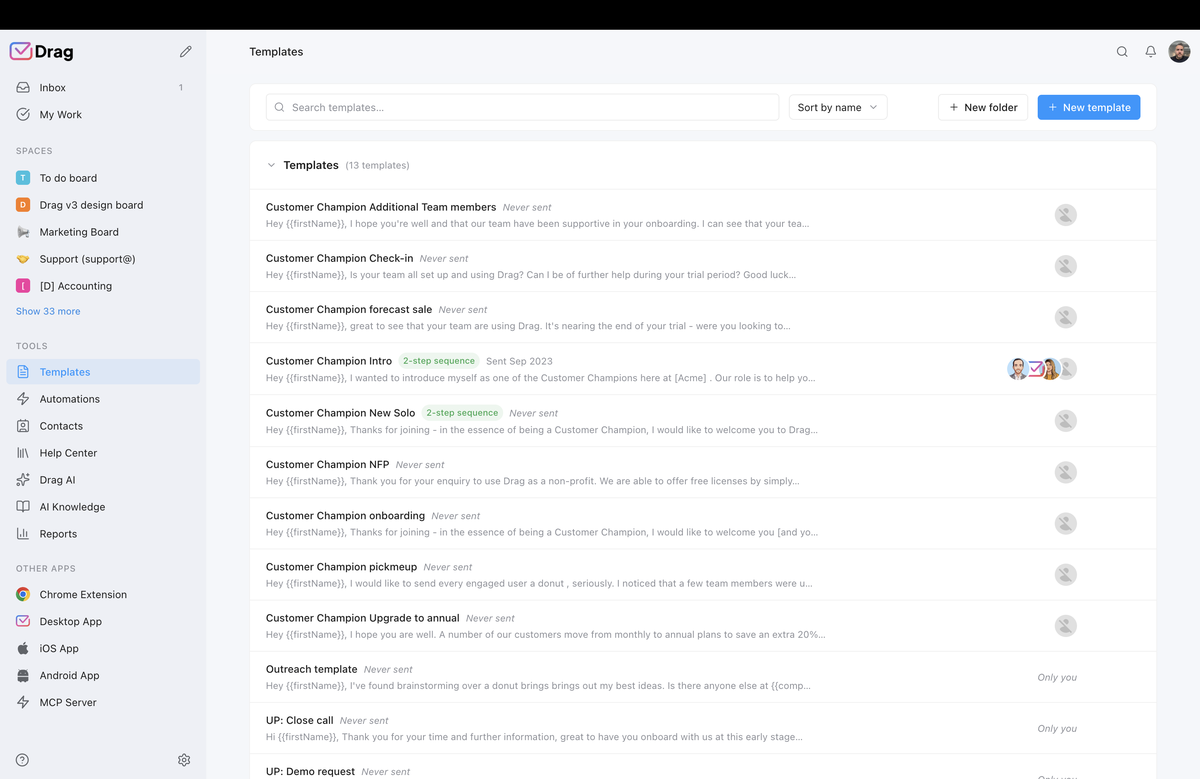
Task: Click the Android App robot icon
Action: (x=23, y=675)
